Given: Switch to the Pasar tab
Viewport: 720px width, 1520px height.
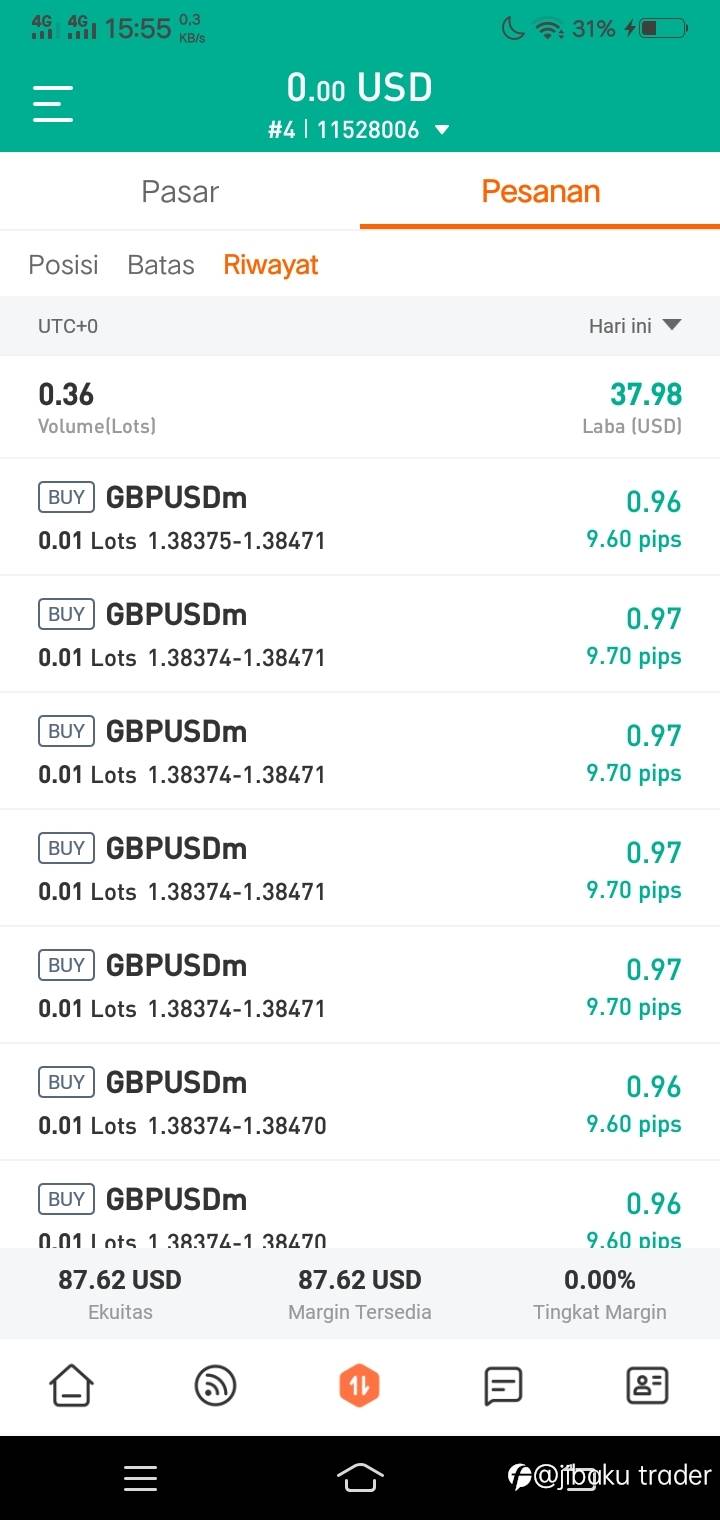Looking at the screenshot, I should (180, 191).
